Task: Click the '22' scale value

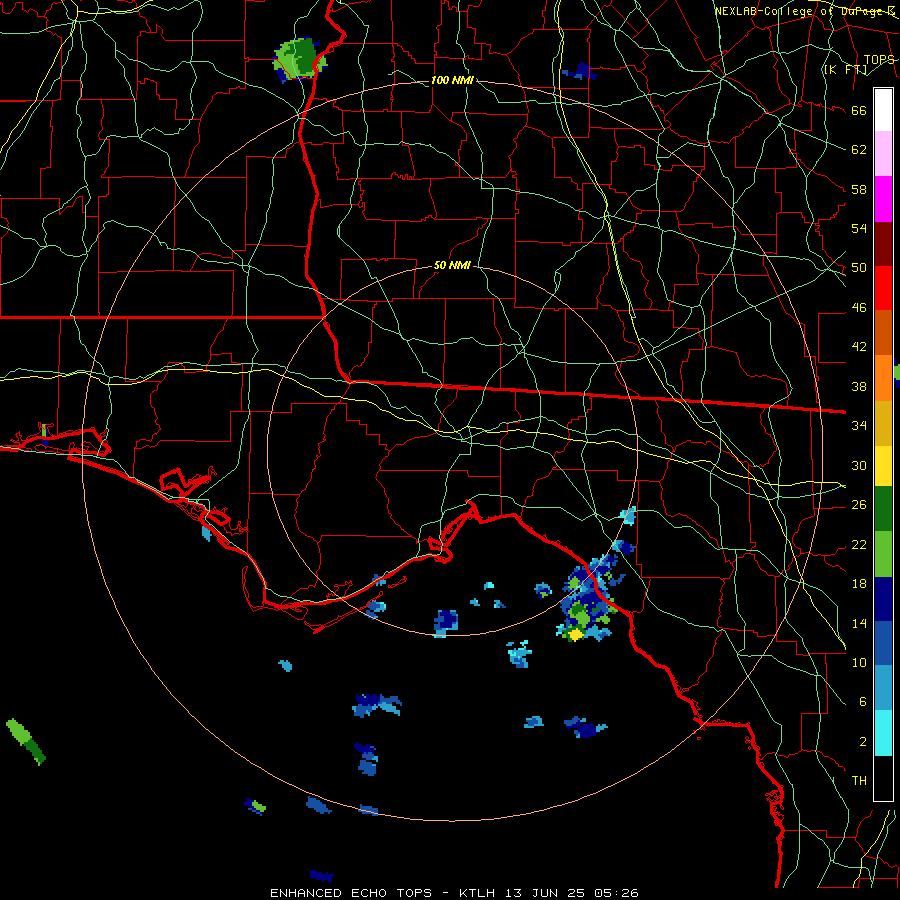Action: click(859, 544)
